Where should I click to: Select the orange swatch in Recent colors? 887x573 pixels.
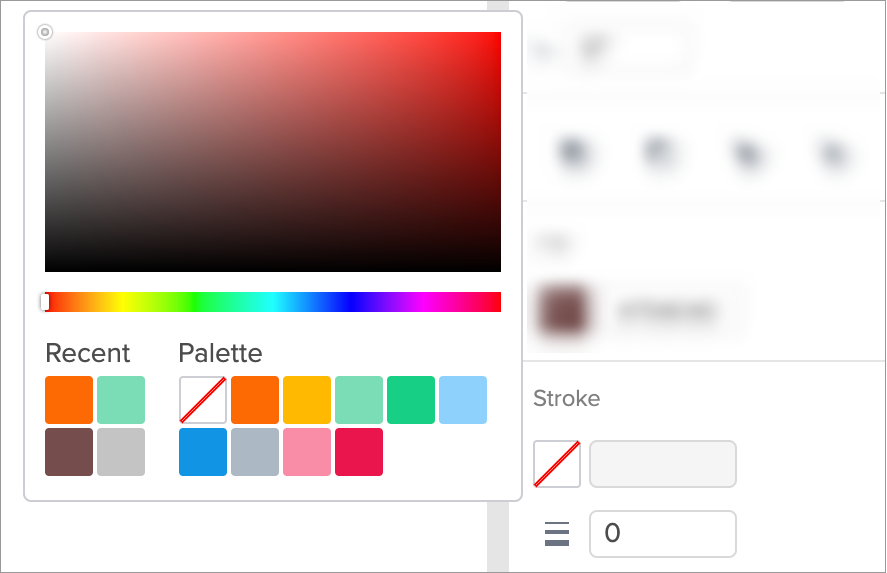pyautogui.click(x=69, y=400)
